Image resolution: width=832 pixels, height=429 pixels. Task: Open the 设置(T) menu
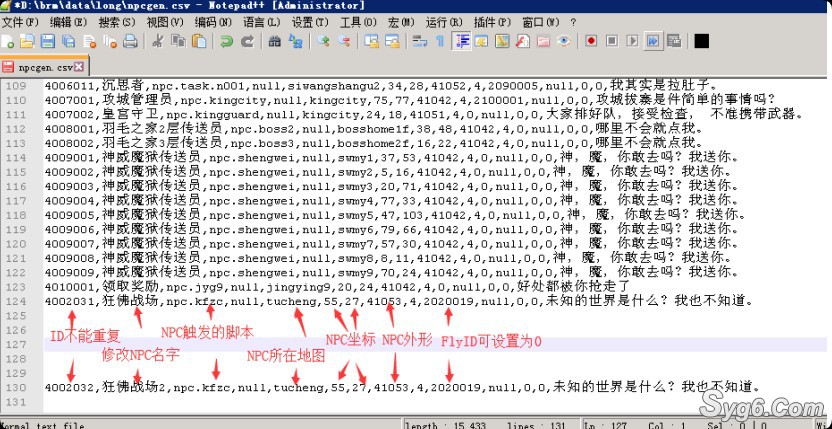310,22
